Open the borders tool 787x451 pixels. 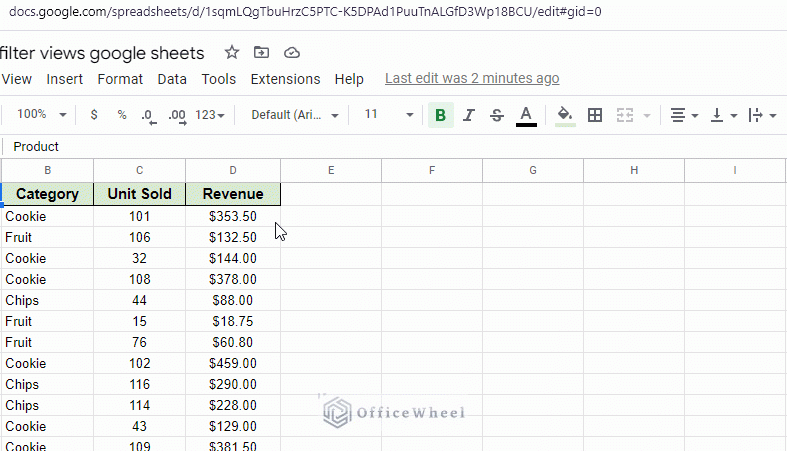click(595, 115)
